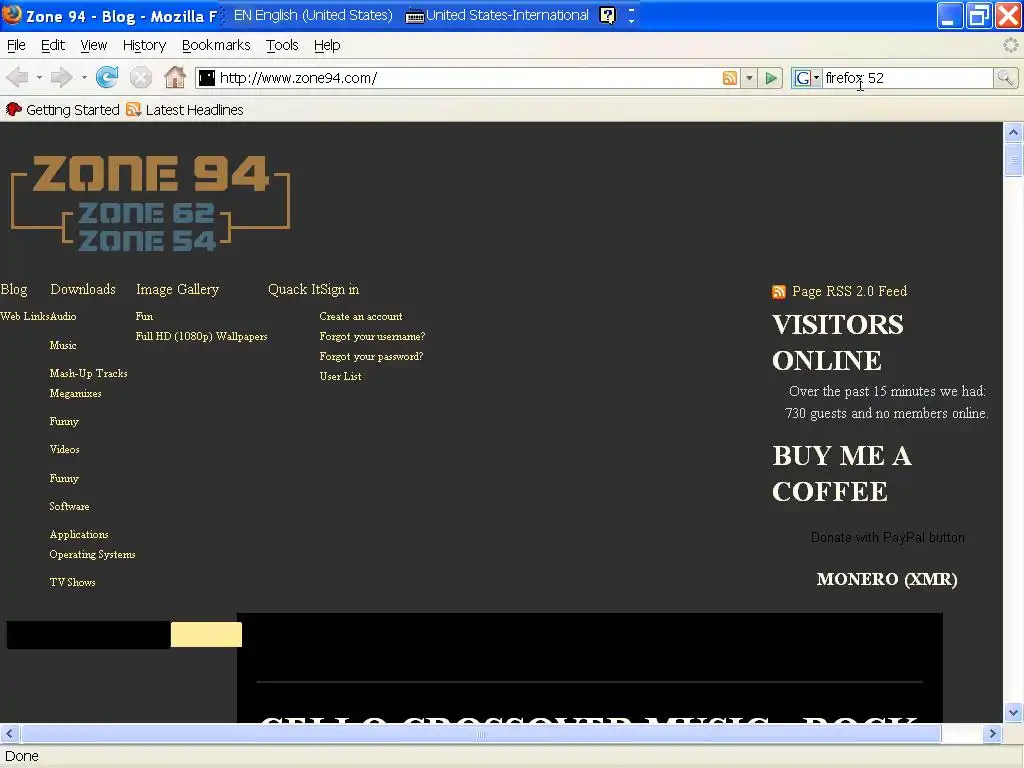The height and width of the screenshot is (768, 1024).
Task: Click the horizontal scrollbar left arrow
Action: pyautogui.click(x=10, y=734)
